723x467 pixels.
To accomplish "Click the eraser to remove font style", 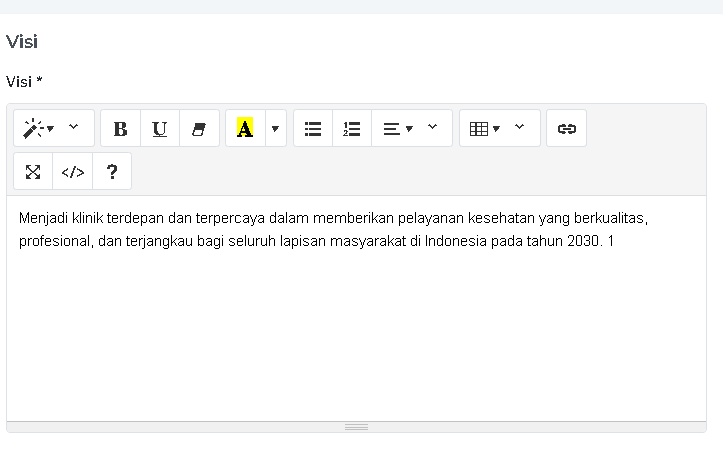I will (199, 128).
